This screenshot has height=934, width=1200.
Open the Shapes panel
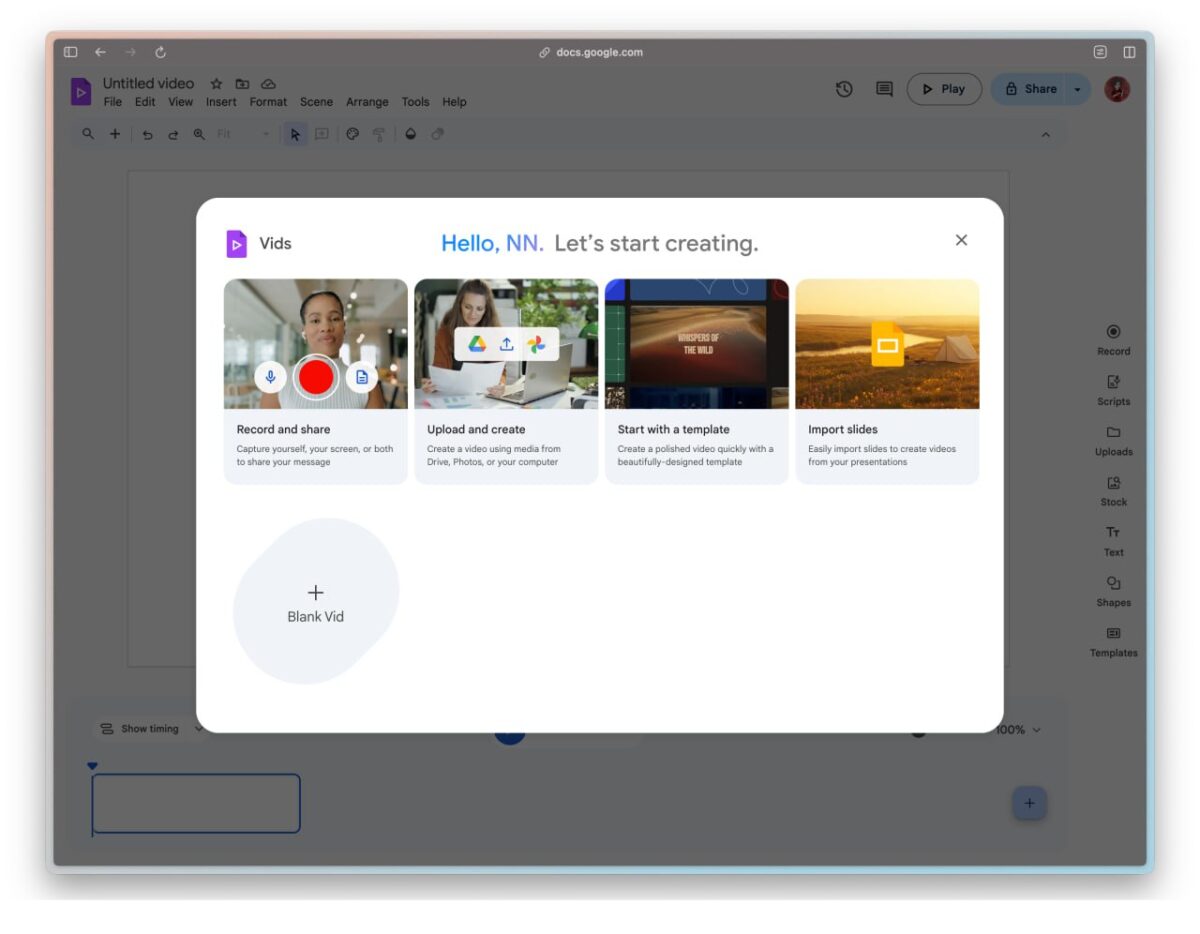(1113, 592)
